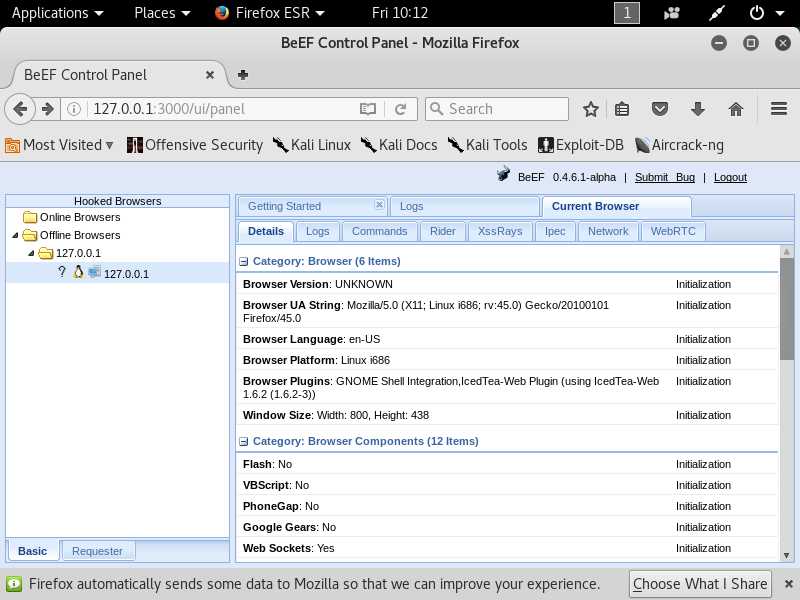Click the Submit Bug link
The width and height of the screenshot is (800, 600).
click(x=665, y=177)
